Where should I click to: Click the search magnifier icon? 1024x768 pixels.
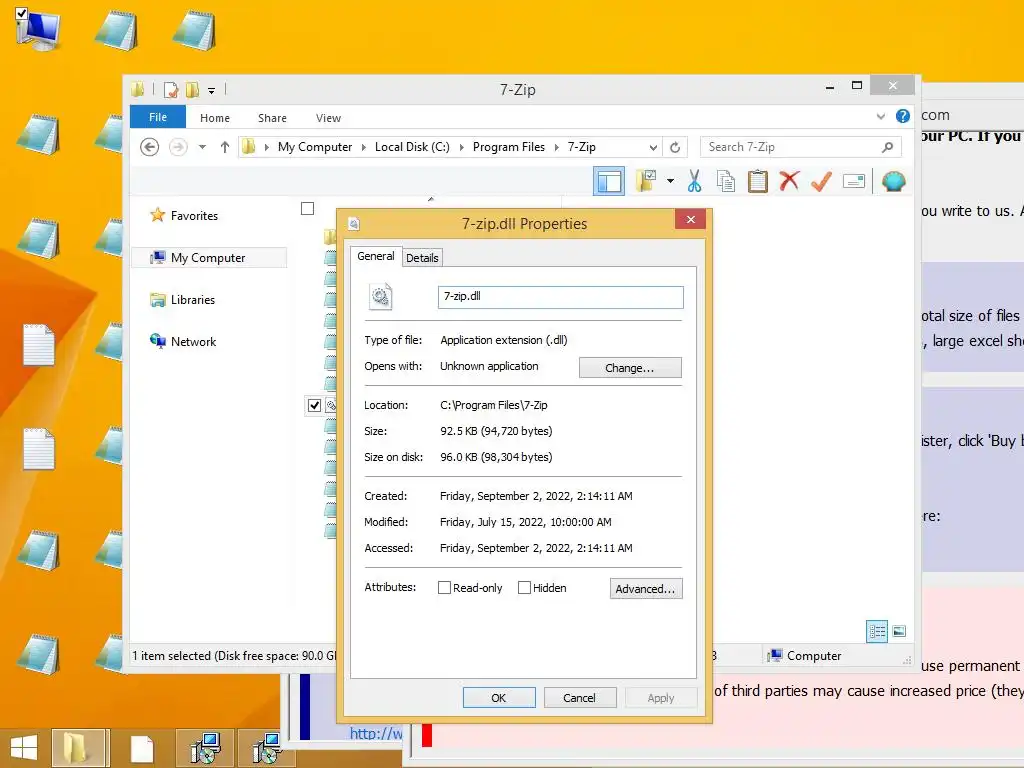coord(887,147)
